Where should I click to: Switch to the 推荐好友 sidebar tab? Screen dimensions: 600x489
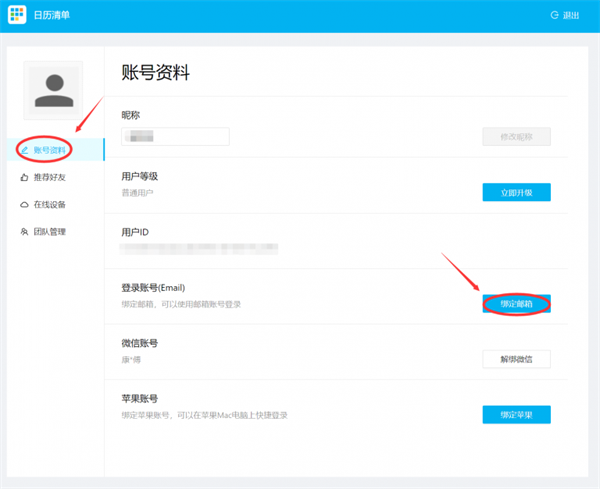(x=49, y=177)
